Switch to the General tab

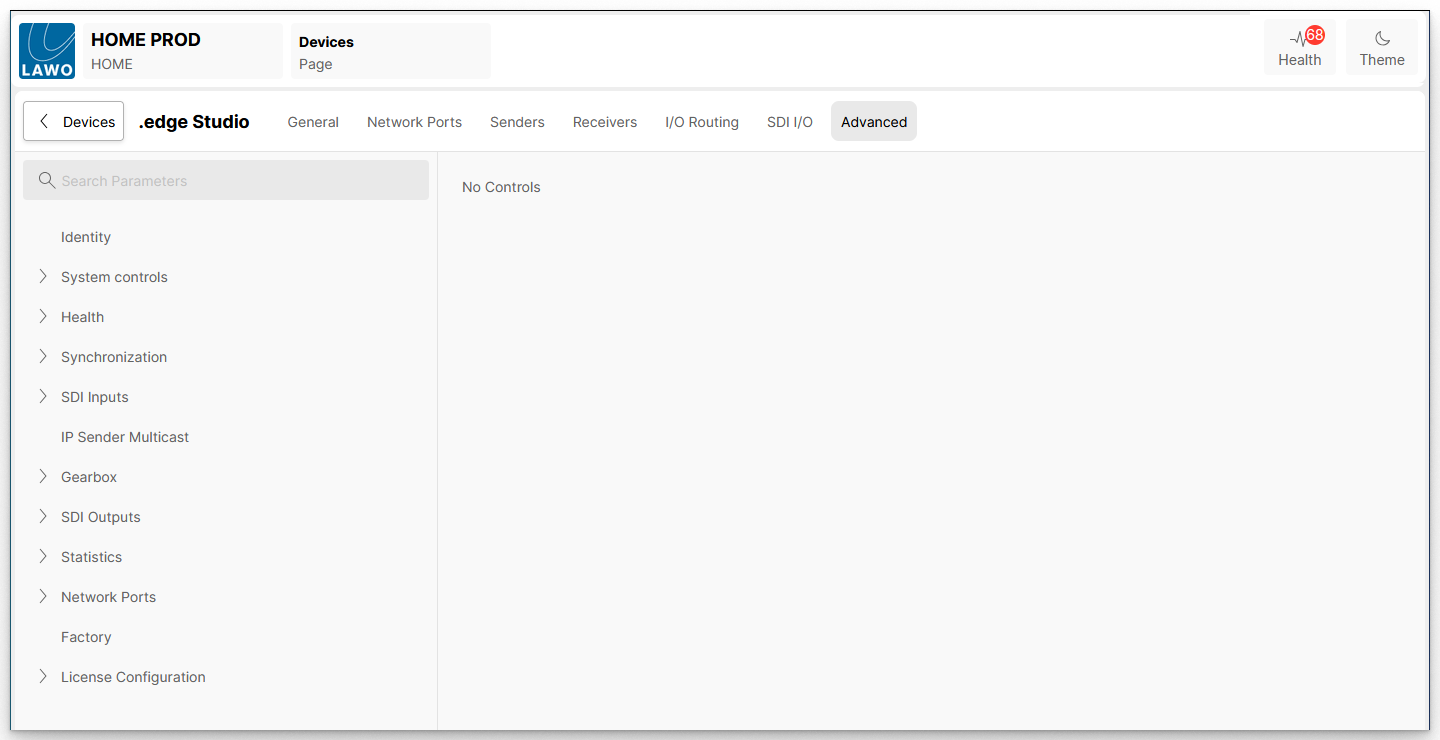click(313, 122)
